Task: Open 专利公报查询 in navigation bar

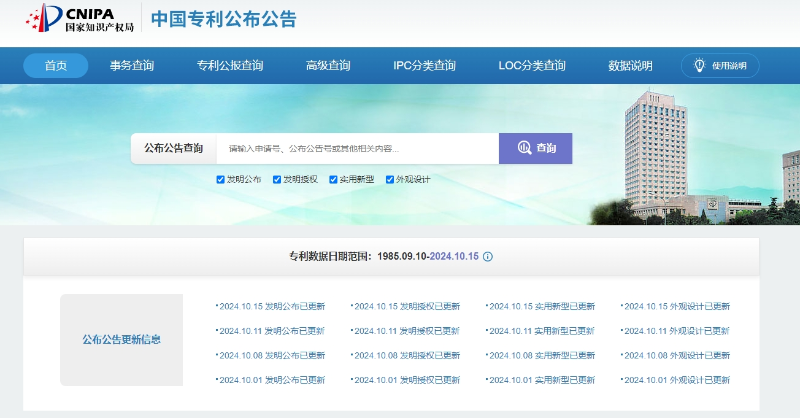Action: tap(230, 66)
